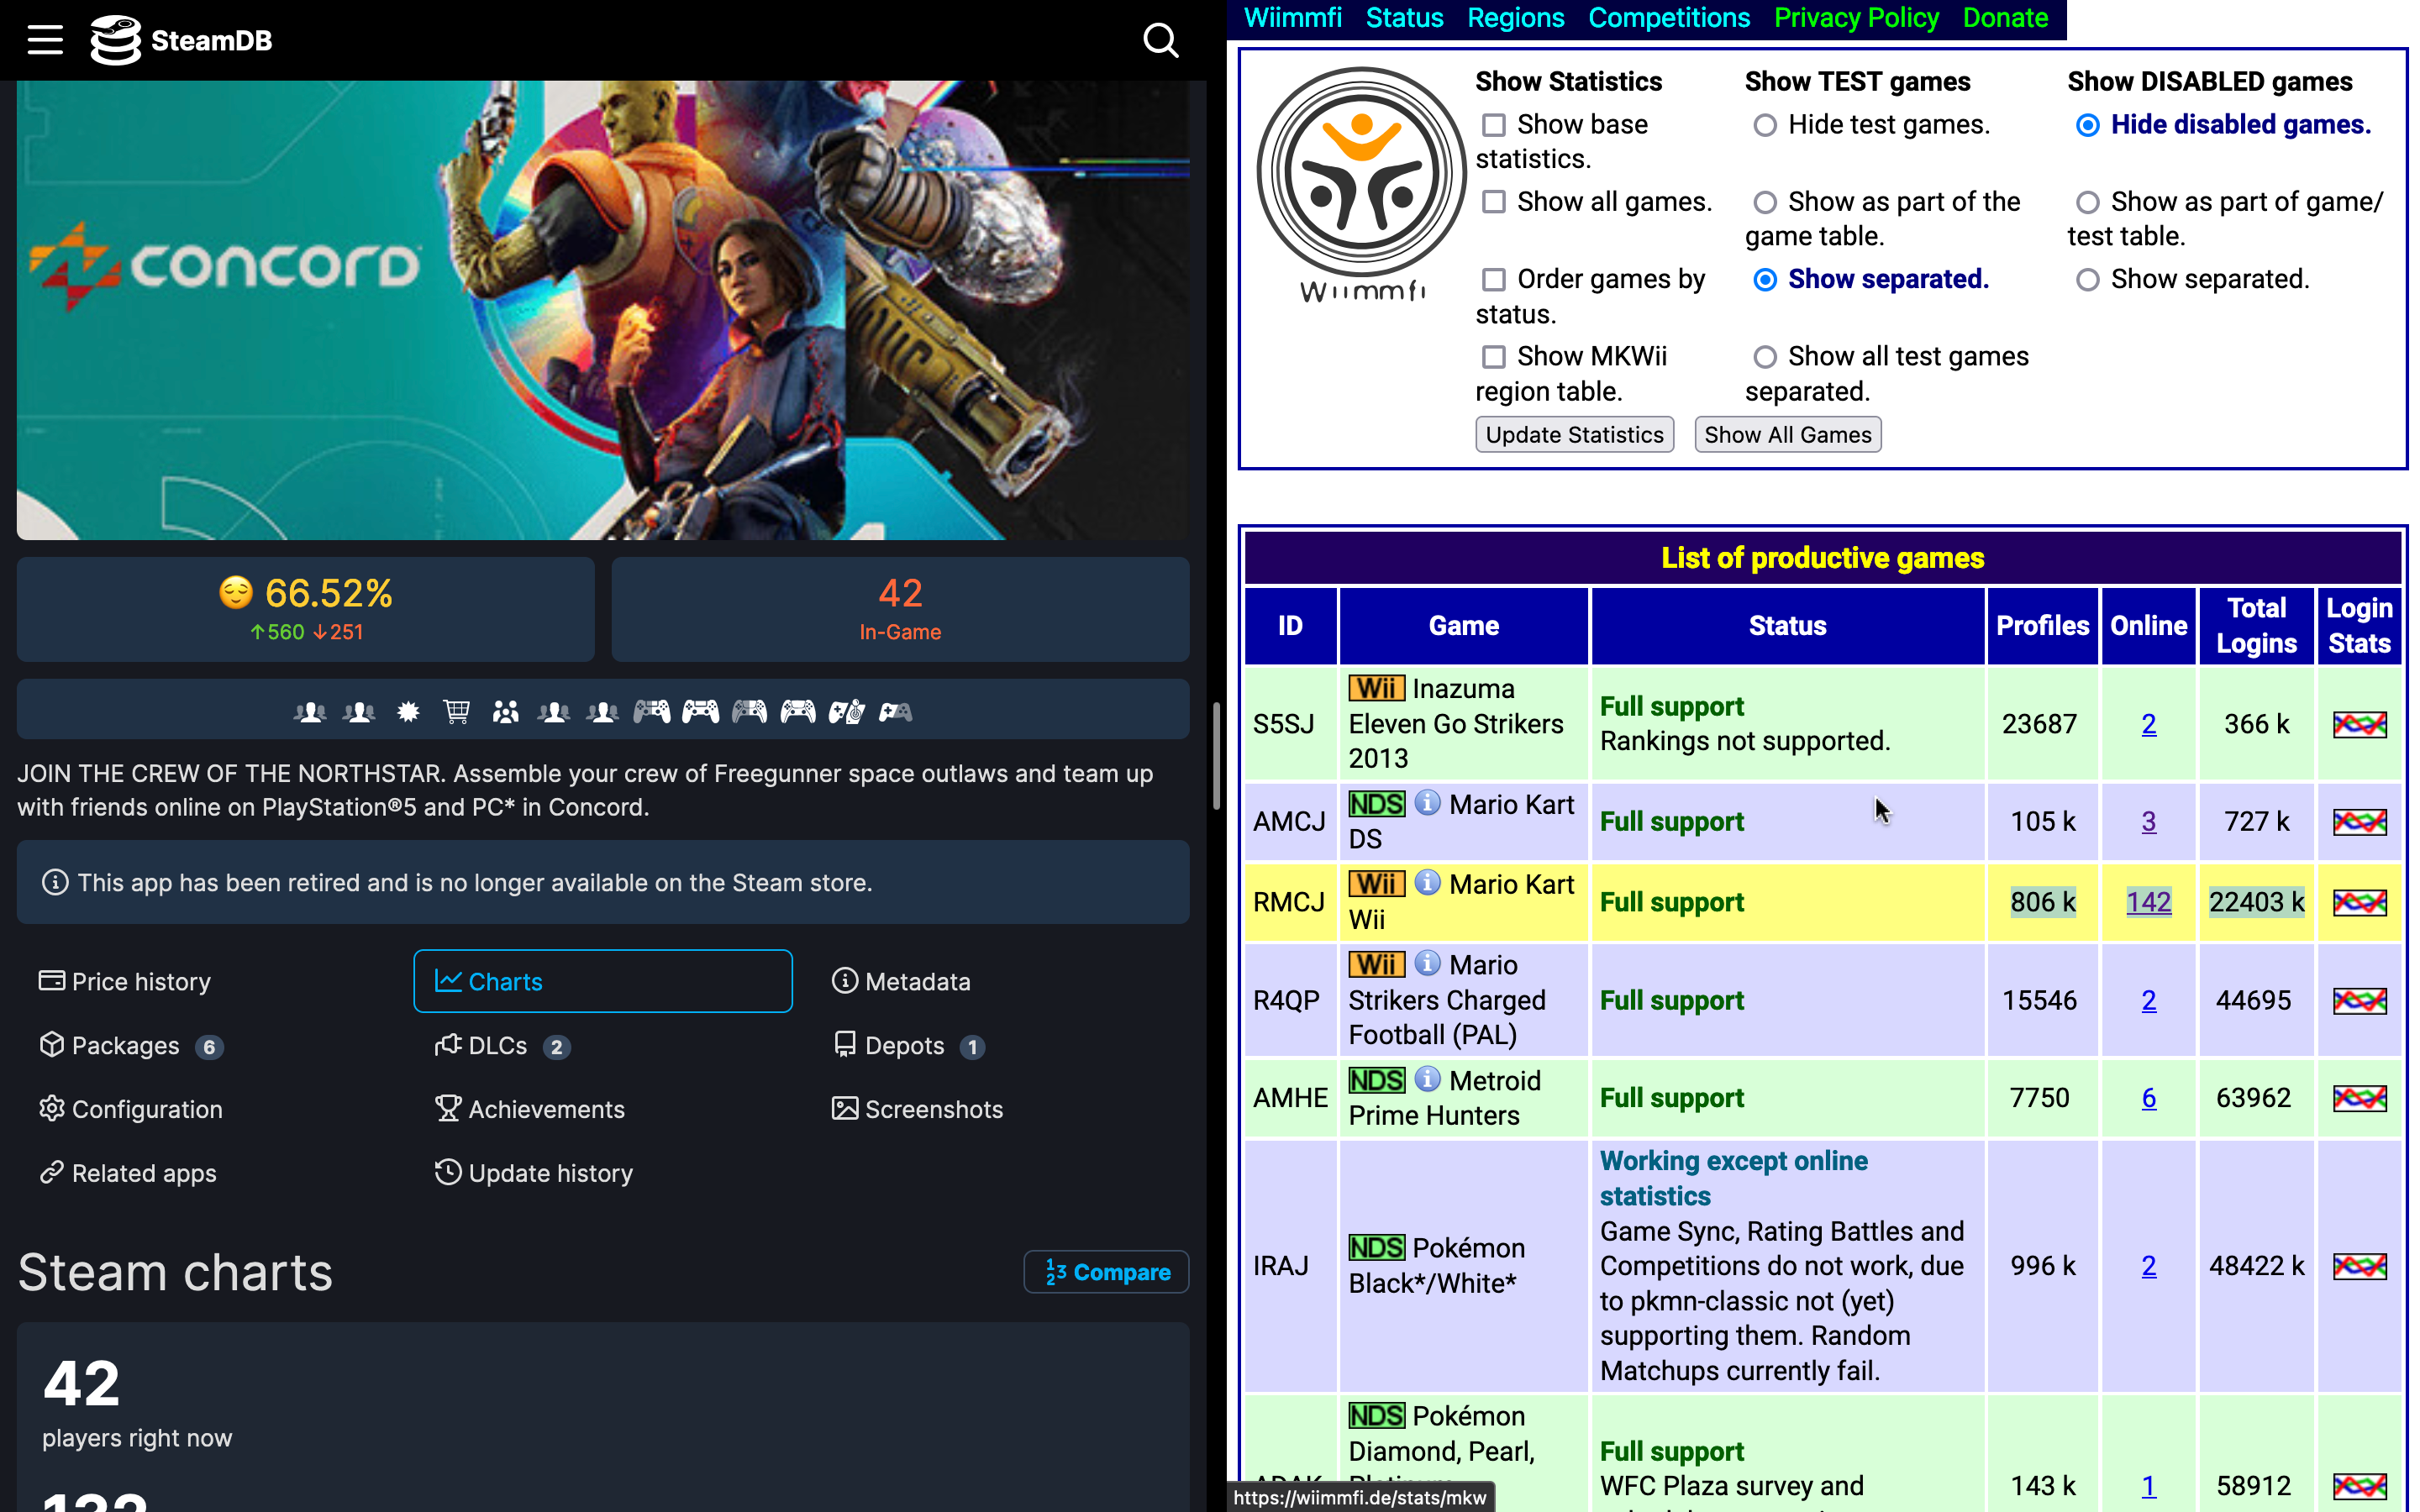
Task: Switch to the Charts tab
Action: 603,982
